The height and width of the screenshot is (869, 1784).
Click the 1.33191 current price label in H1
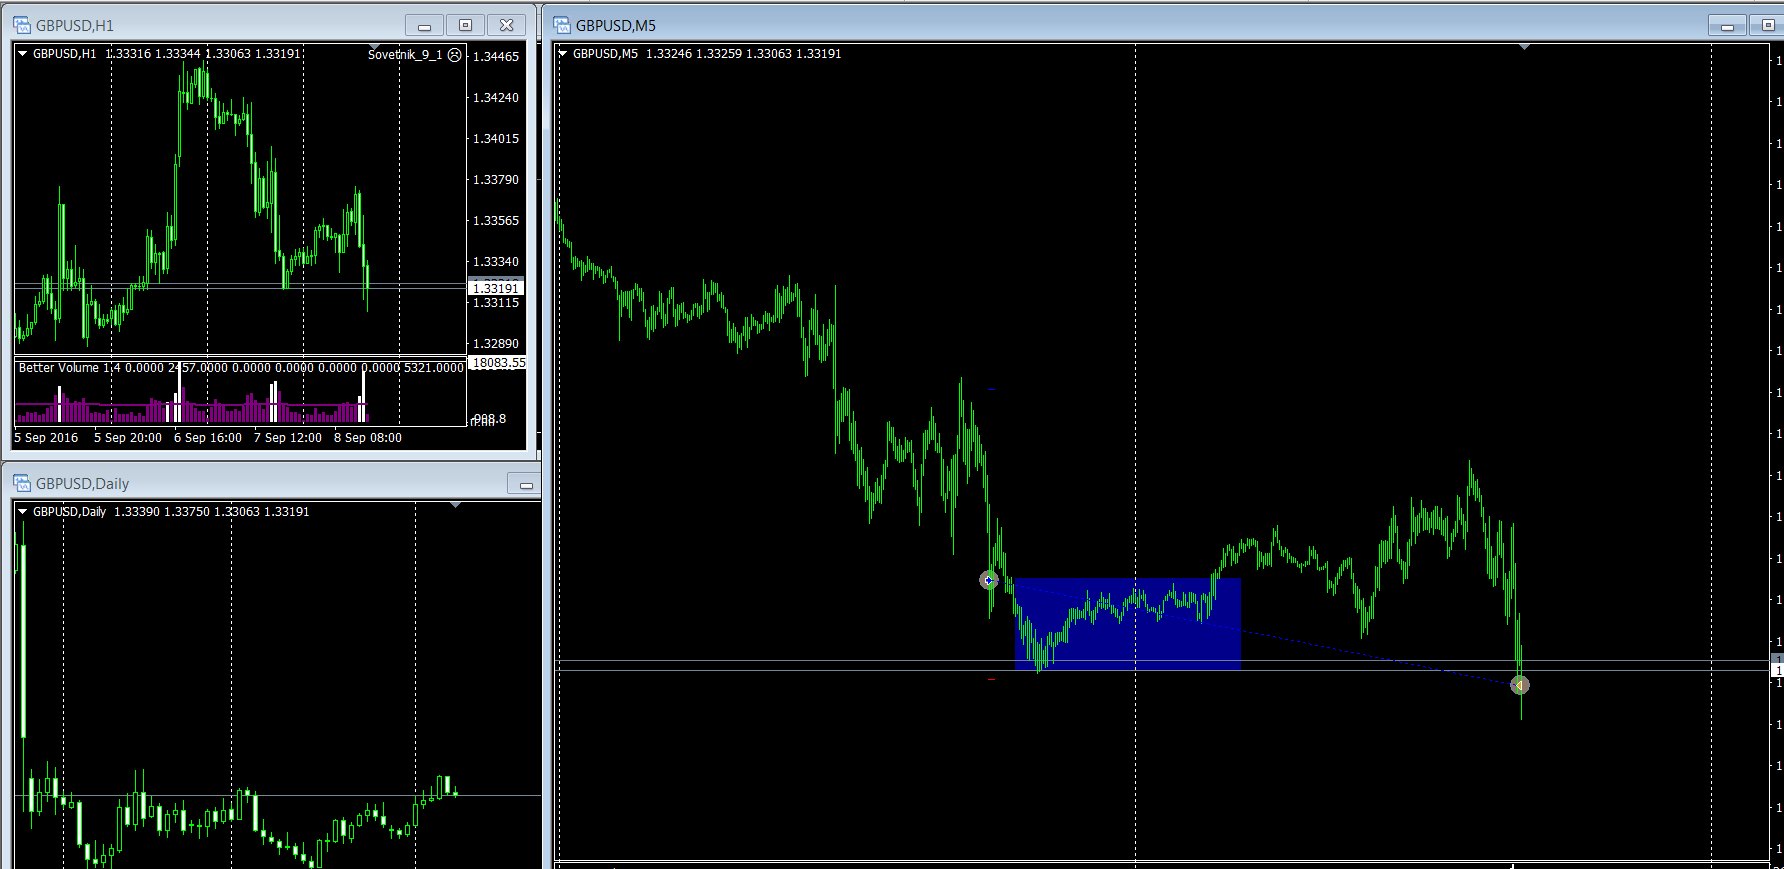(496, 288)
